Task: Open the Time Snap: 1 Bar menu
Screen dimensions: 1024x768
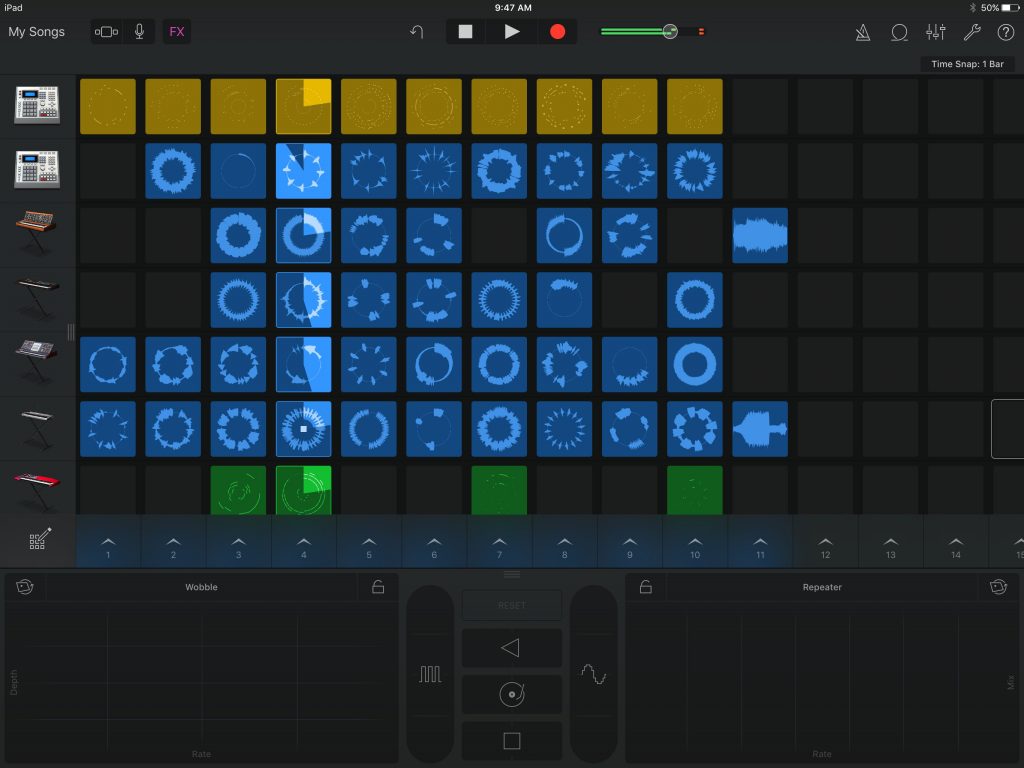Action: [967, 64]
